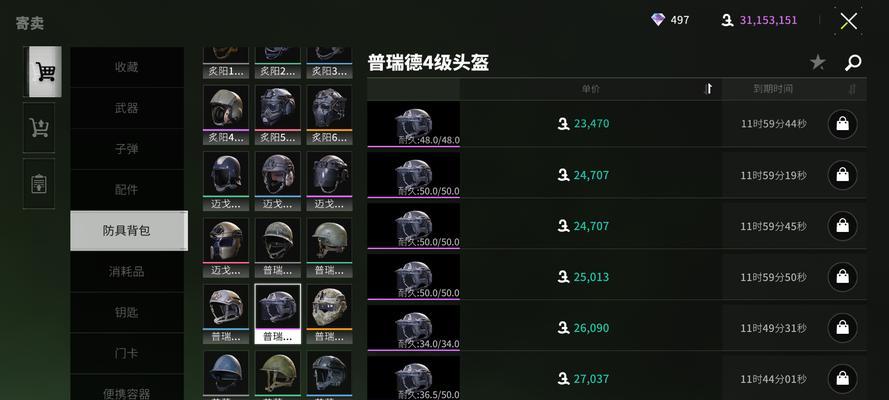
Task: Buy the helmet priced 23,470
Action: tap(843, 124)
